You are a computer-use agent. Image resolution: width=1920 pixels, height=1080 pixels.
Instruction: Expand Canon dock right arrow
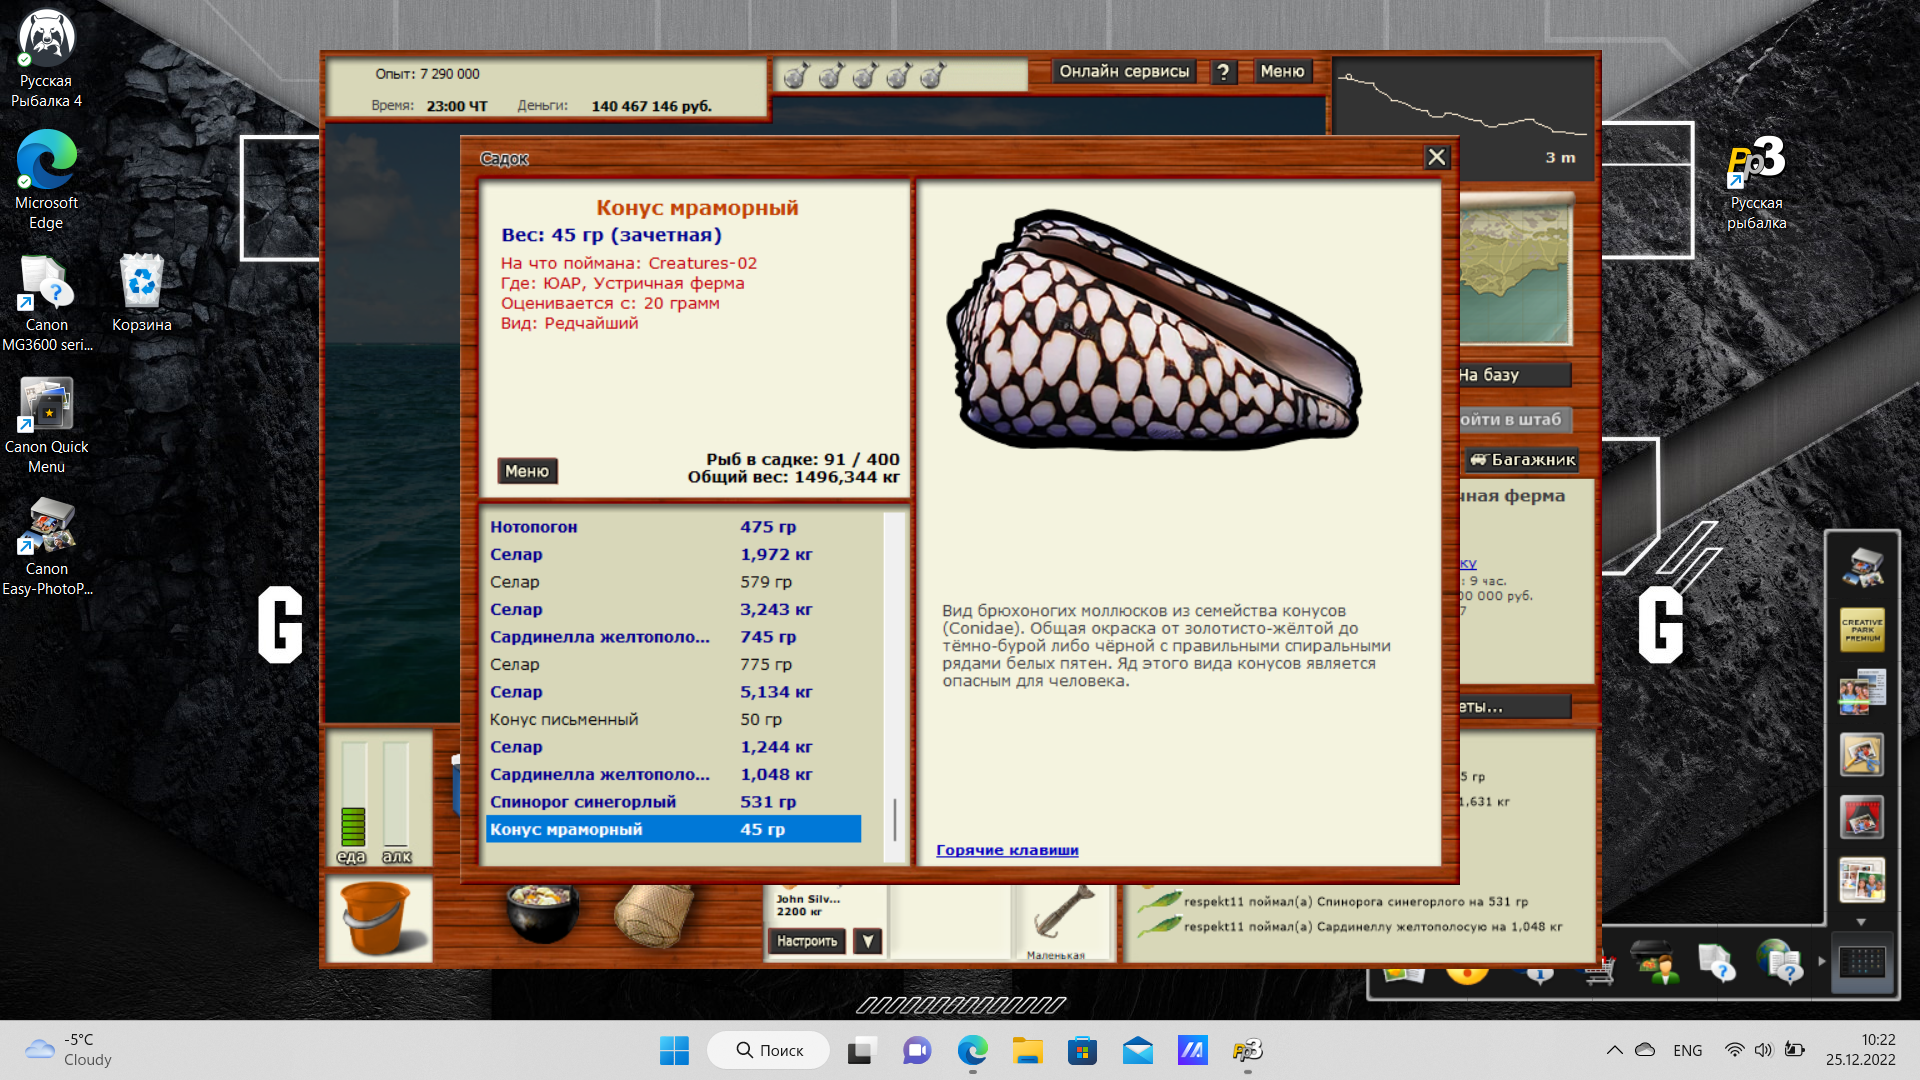(x=1822, y=961)
